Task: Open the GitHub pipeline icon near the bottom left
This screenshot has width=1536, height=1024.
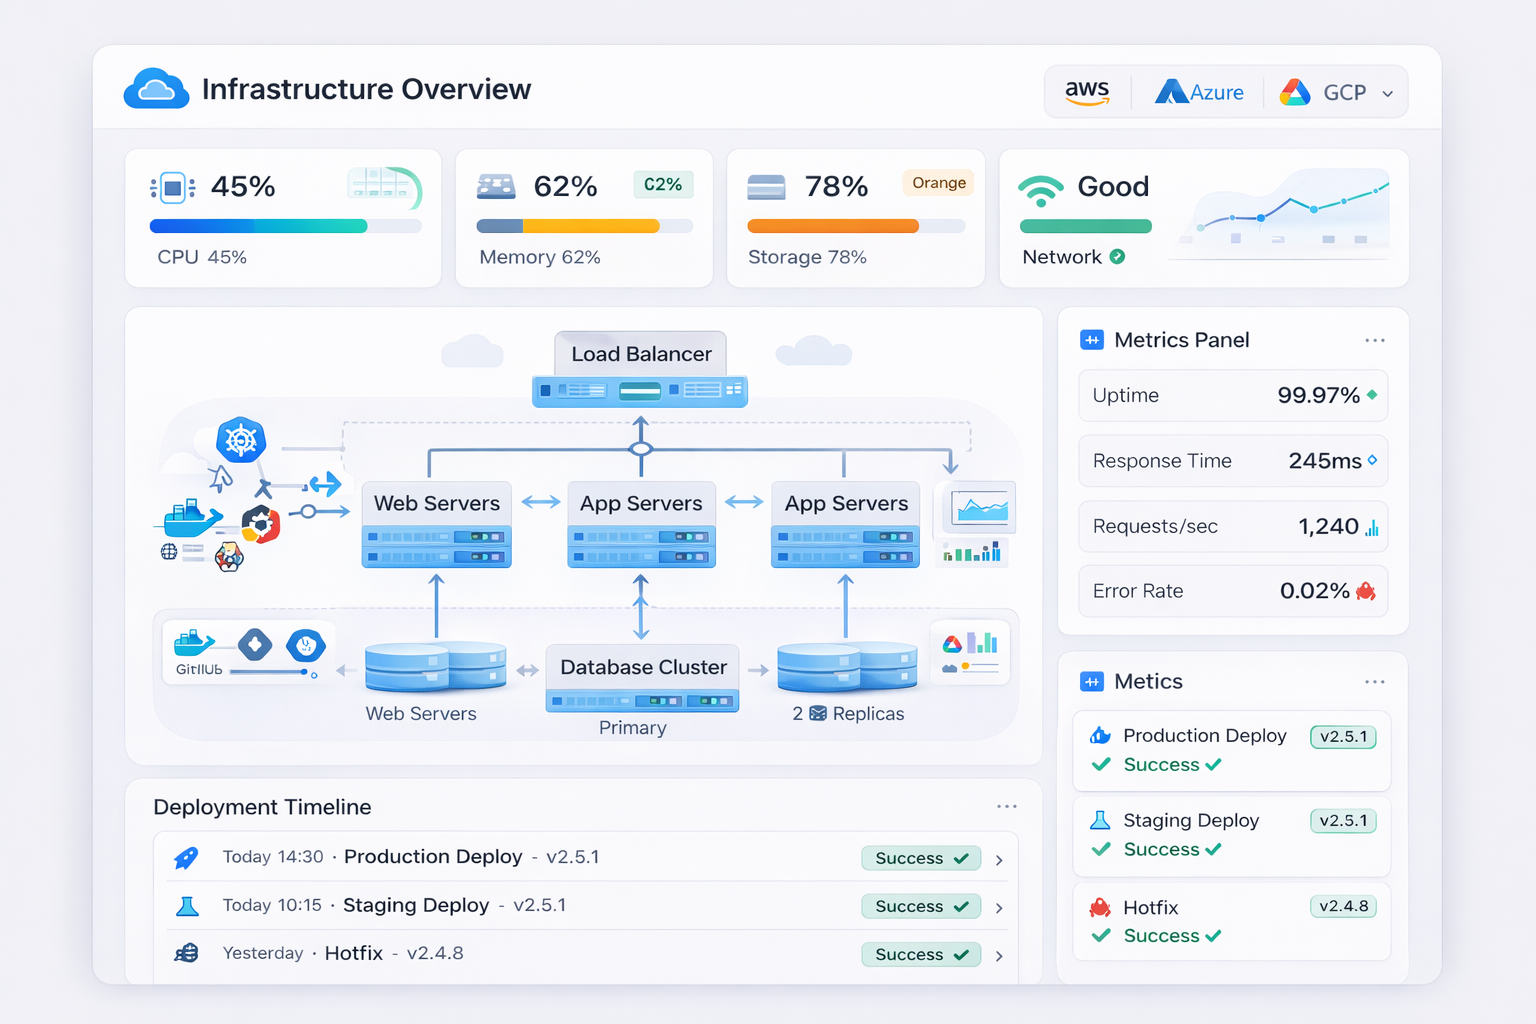Action: [193, 647]
